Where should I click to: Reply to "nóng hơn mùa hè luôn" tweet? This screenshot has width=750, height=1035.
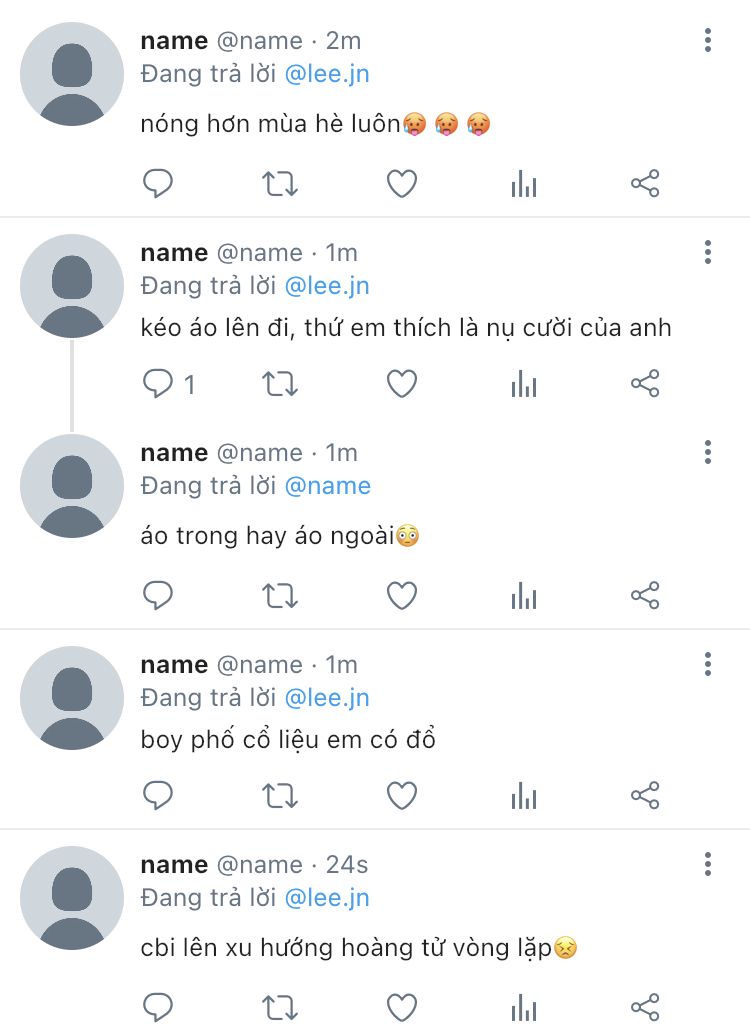click(x=158, y=184)
